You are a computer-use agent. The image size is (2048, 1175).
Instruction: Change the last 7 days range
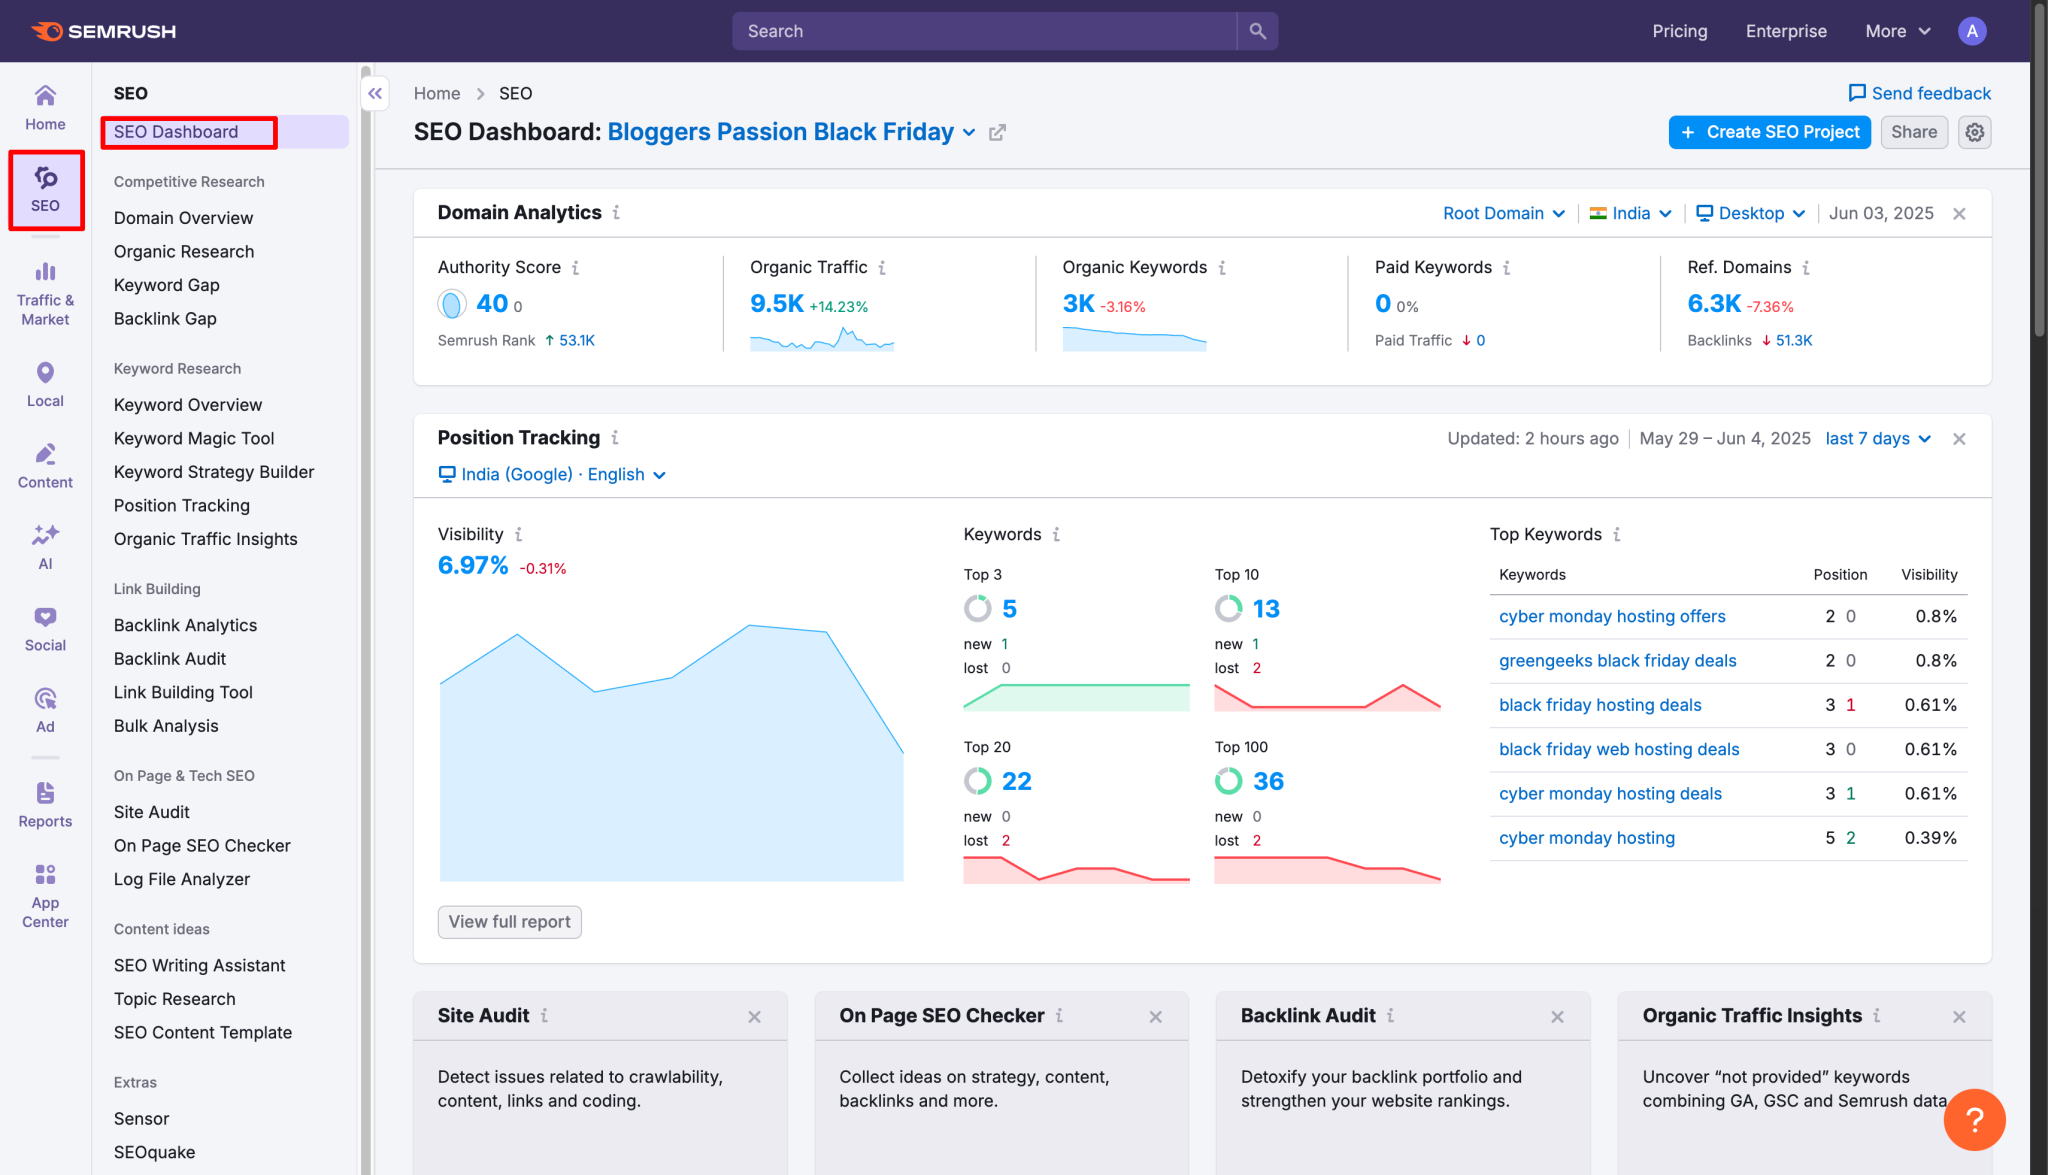pos(1877,439)
